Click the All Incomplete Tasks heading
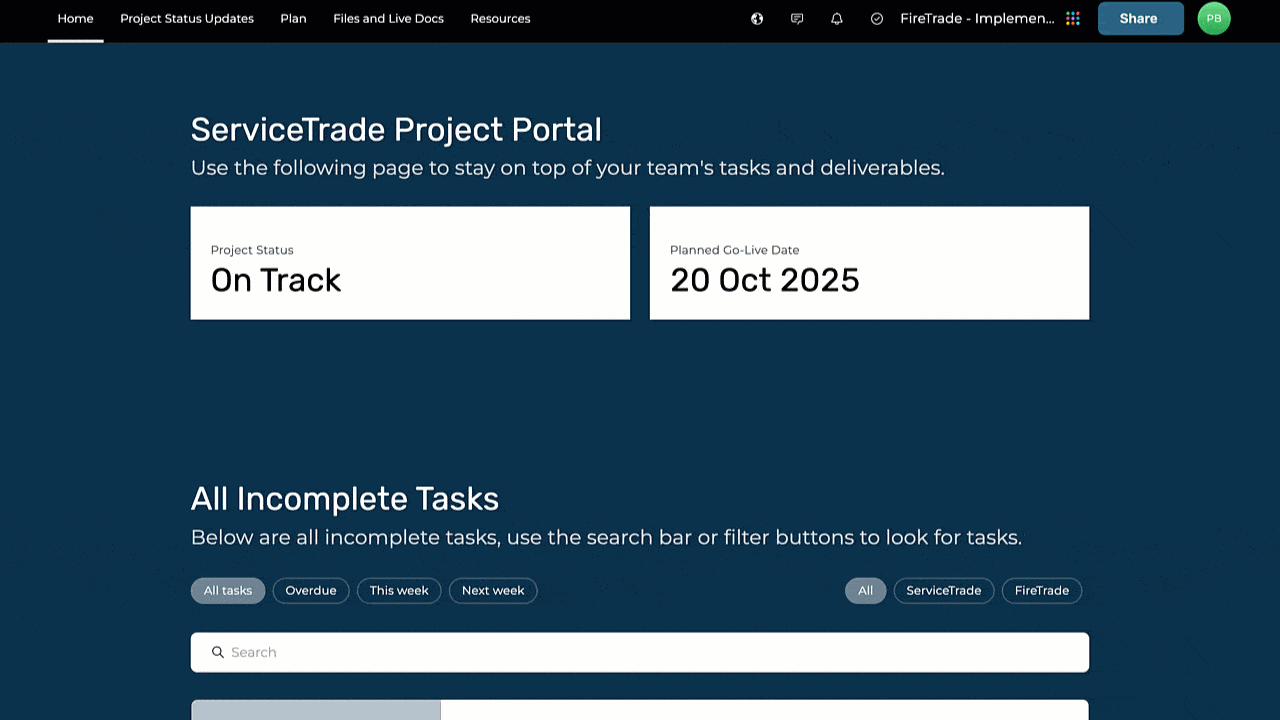 345,498
